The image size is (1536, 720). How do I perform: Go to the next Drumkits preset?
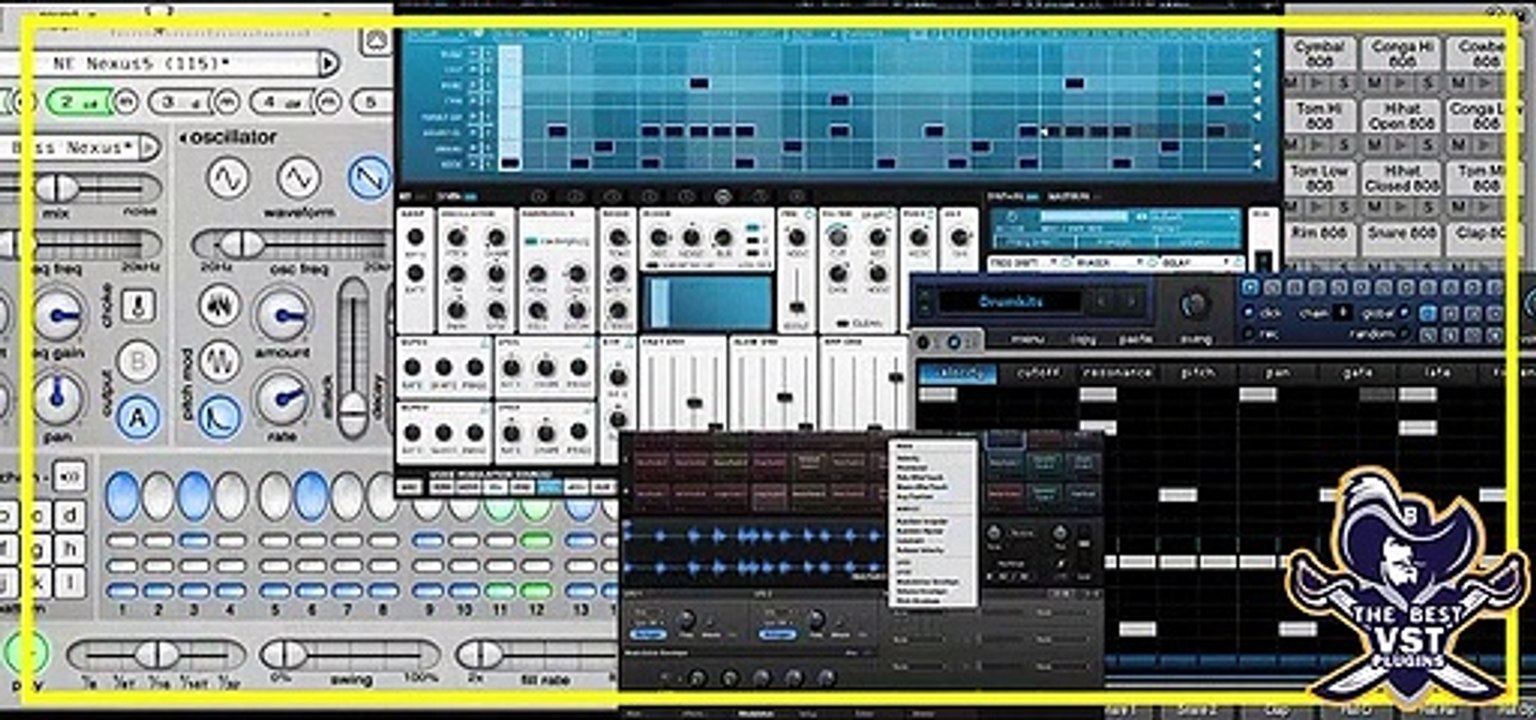point(1131,300)
